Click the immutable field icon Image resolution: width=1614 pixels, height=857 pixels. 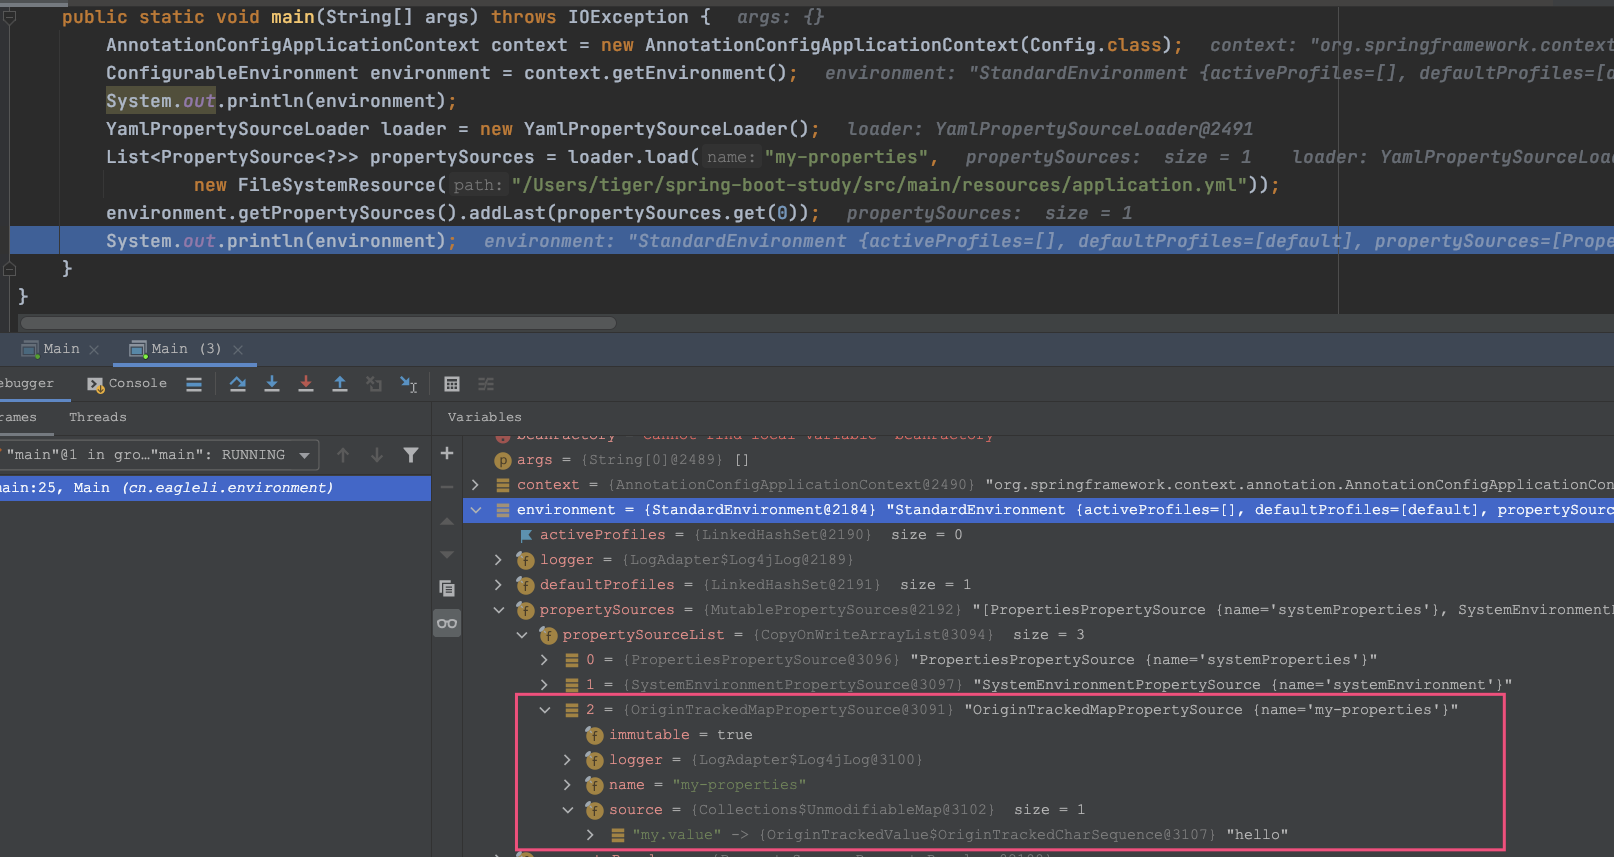[594, 735]
